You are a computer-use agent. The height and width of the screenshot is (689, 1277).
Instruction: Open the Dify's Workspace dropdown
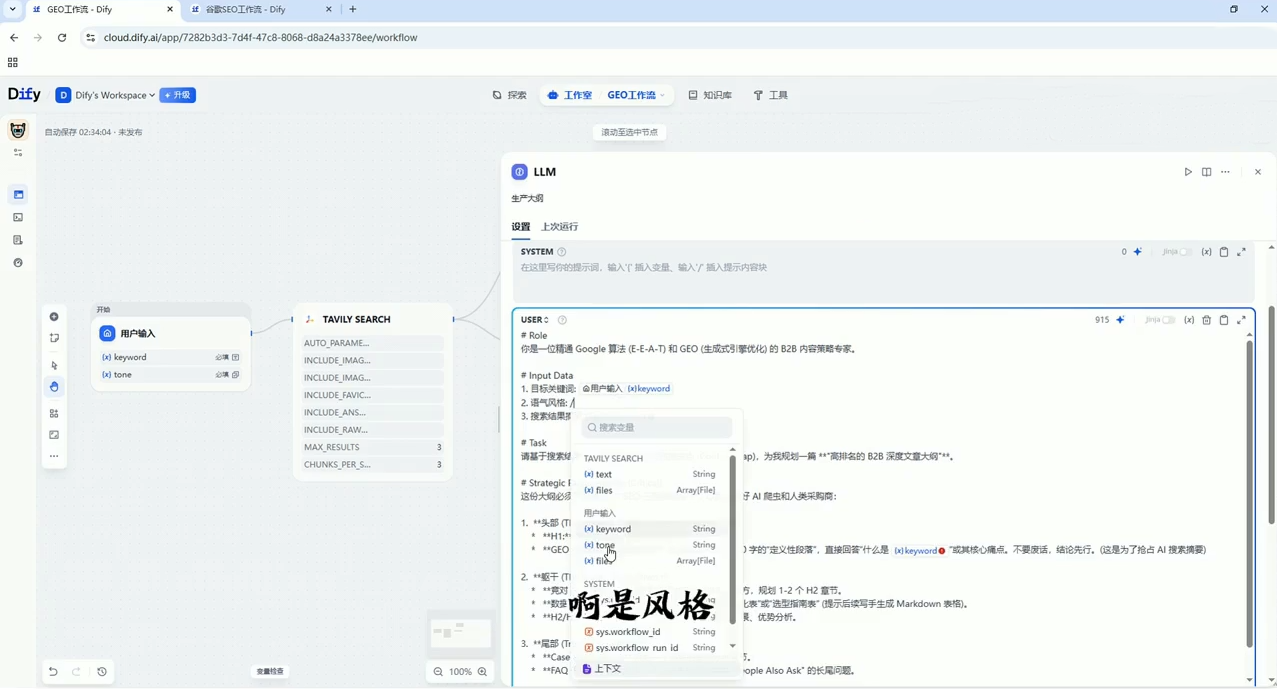[113, 95]
